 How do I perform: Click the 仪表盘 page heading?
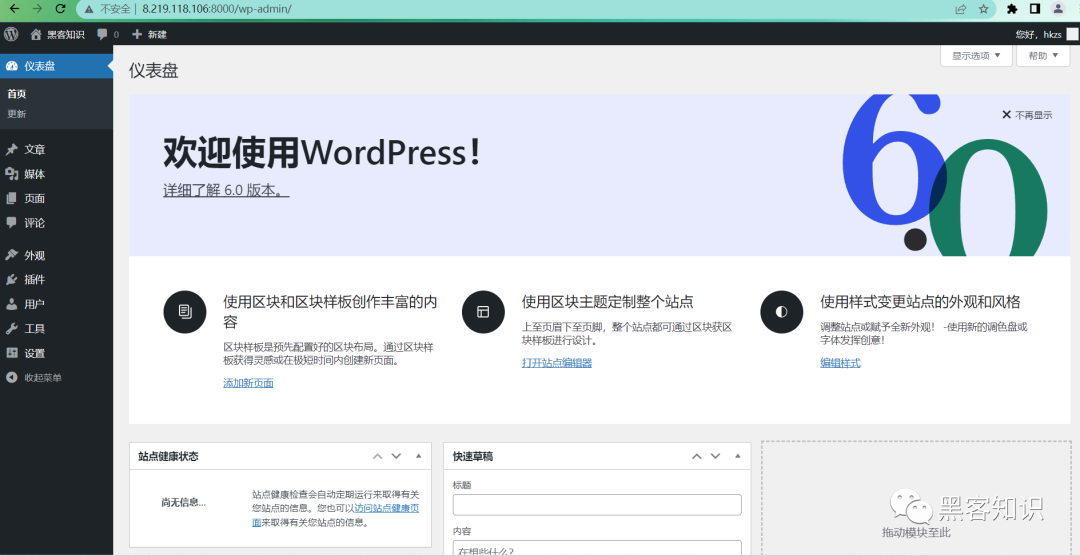coord(154,70)
